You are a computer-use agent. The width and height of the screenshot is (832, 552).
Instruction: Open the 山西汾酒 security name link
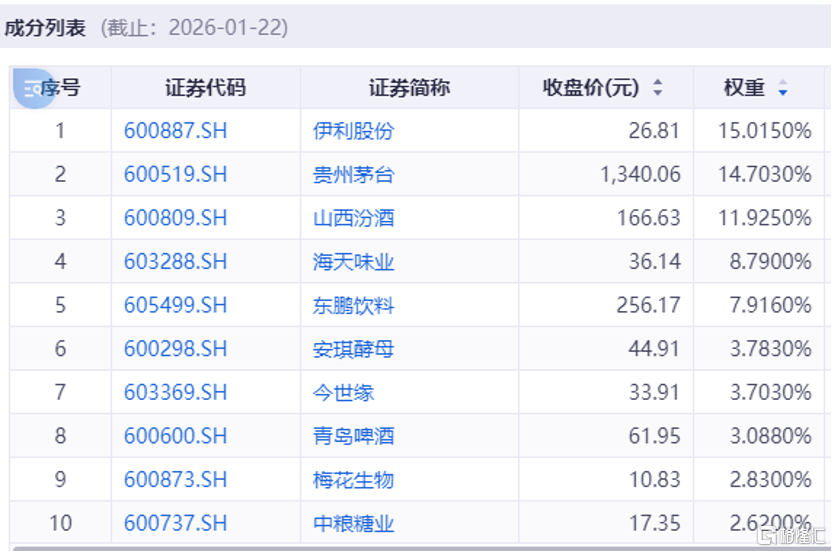(353, 218)
